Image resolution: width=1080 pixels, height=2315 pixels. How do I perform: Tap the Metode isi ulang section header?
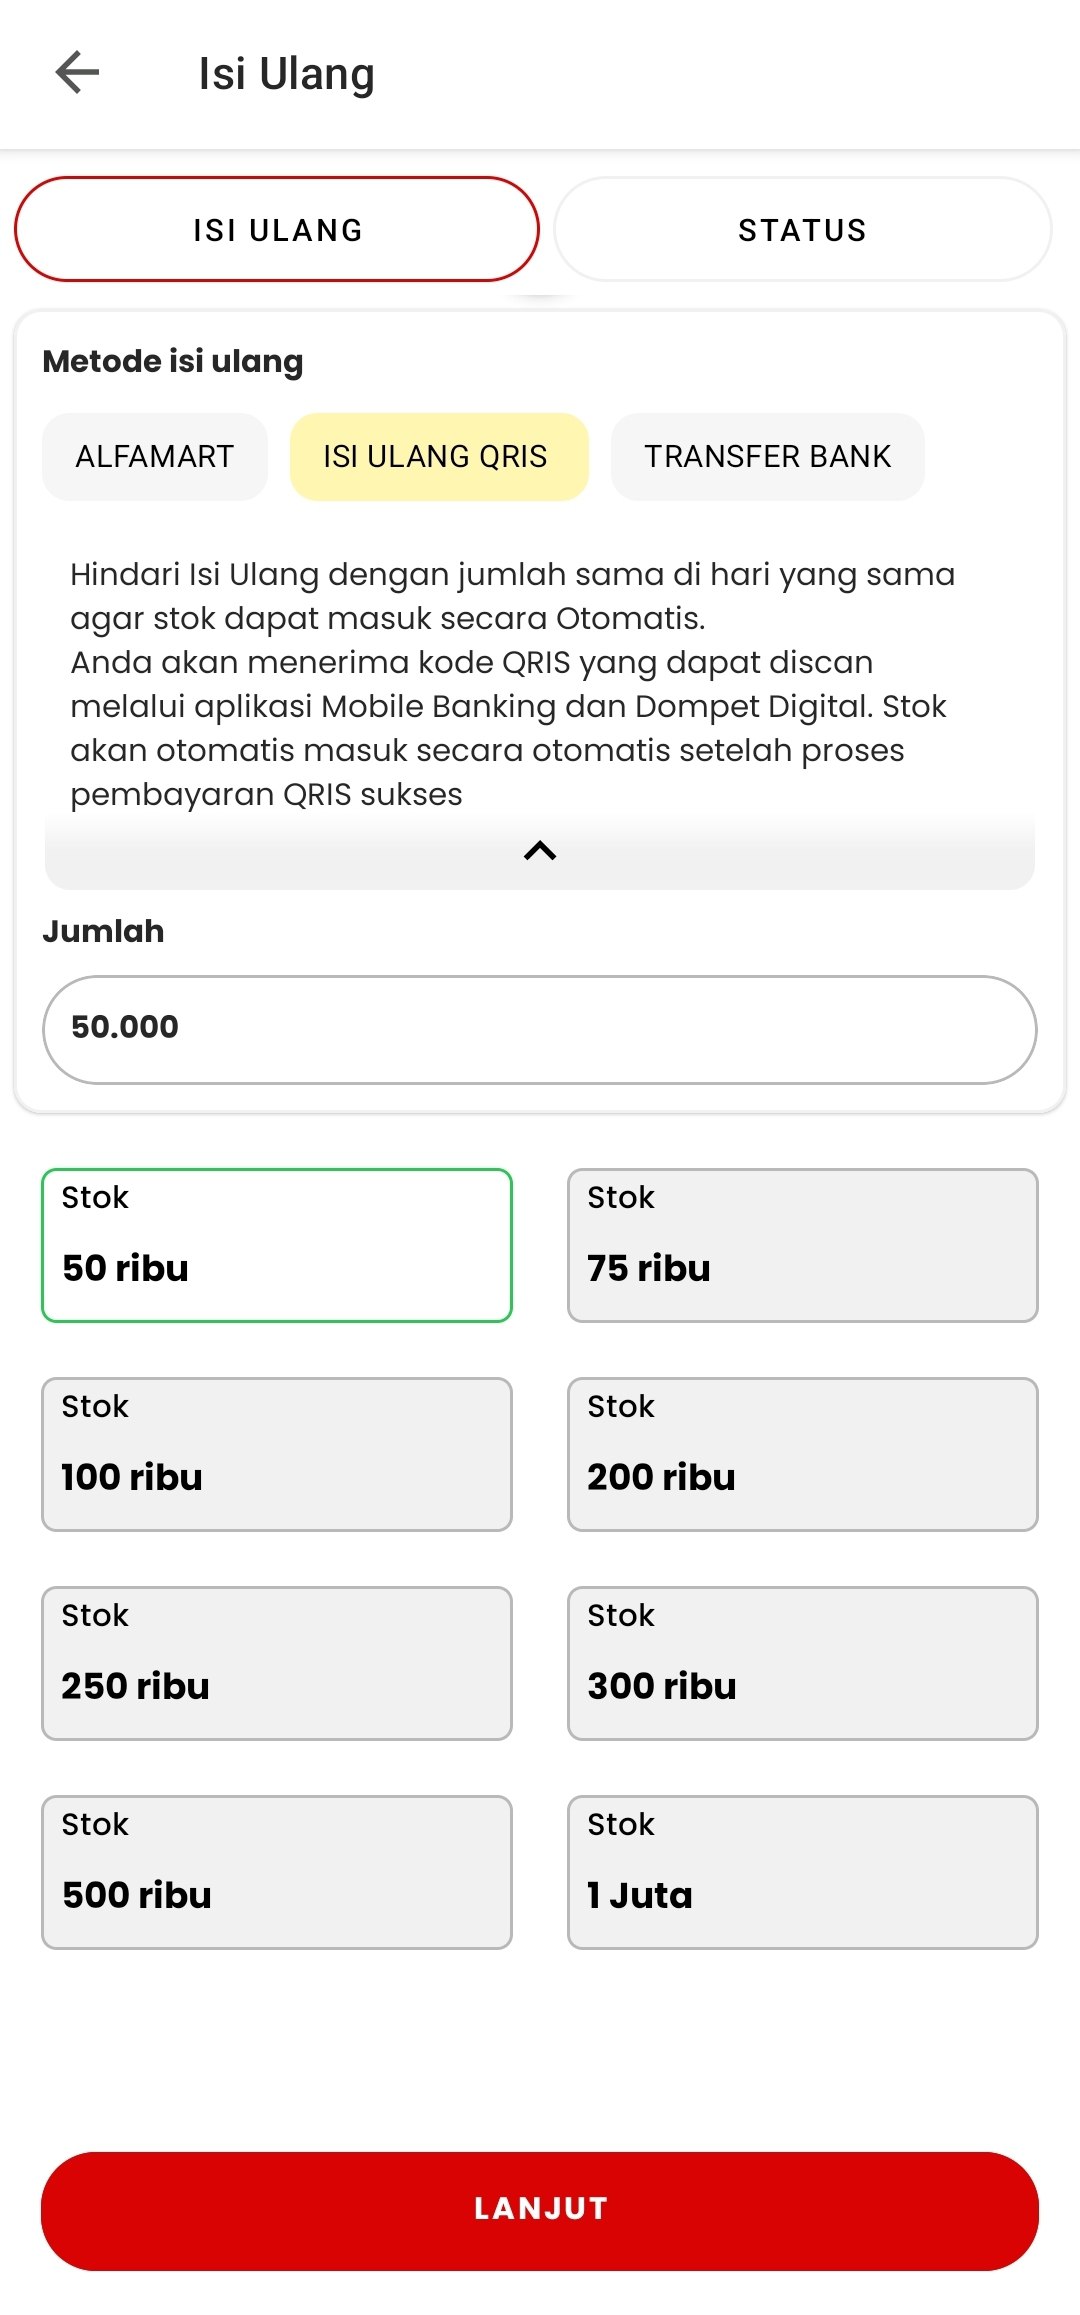tap(172, 361)
